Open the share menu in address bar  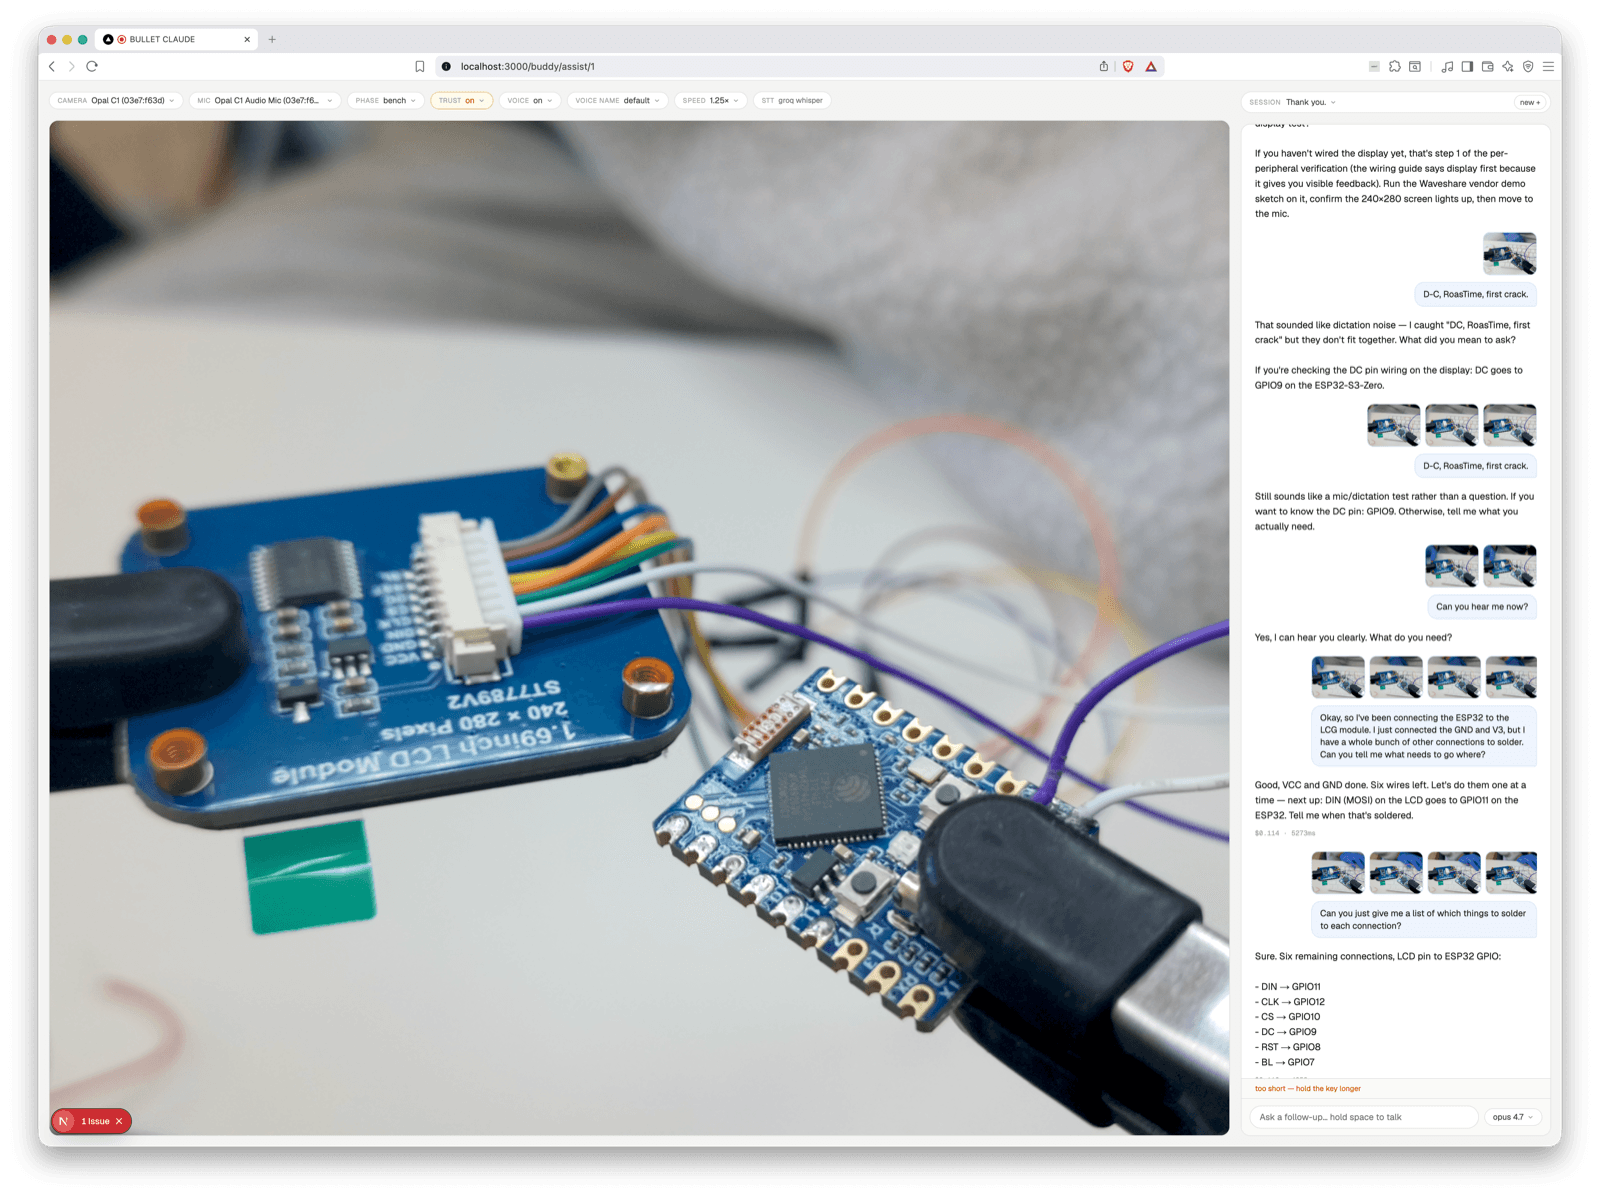(1104, 66)
